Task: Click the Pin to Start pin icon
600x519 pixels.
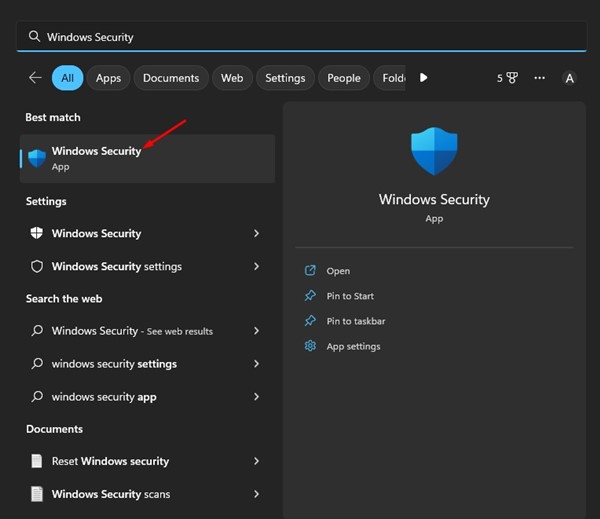Action: [x=310, y=296]
